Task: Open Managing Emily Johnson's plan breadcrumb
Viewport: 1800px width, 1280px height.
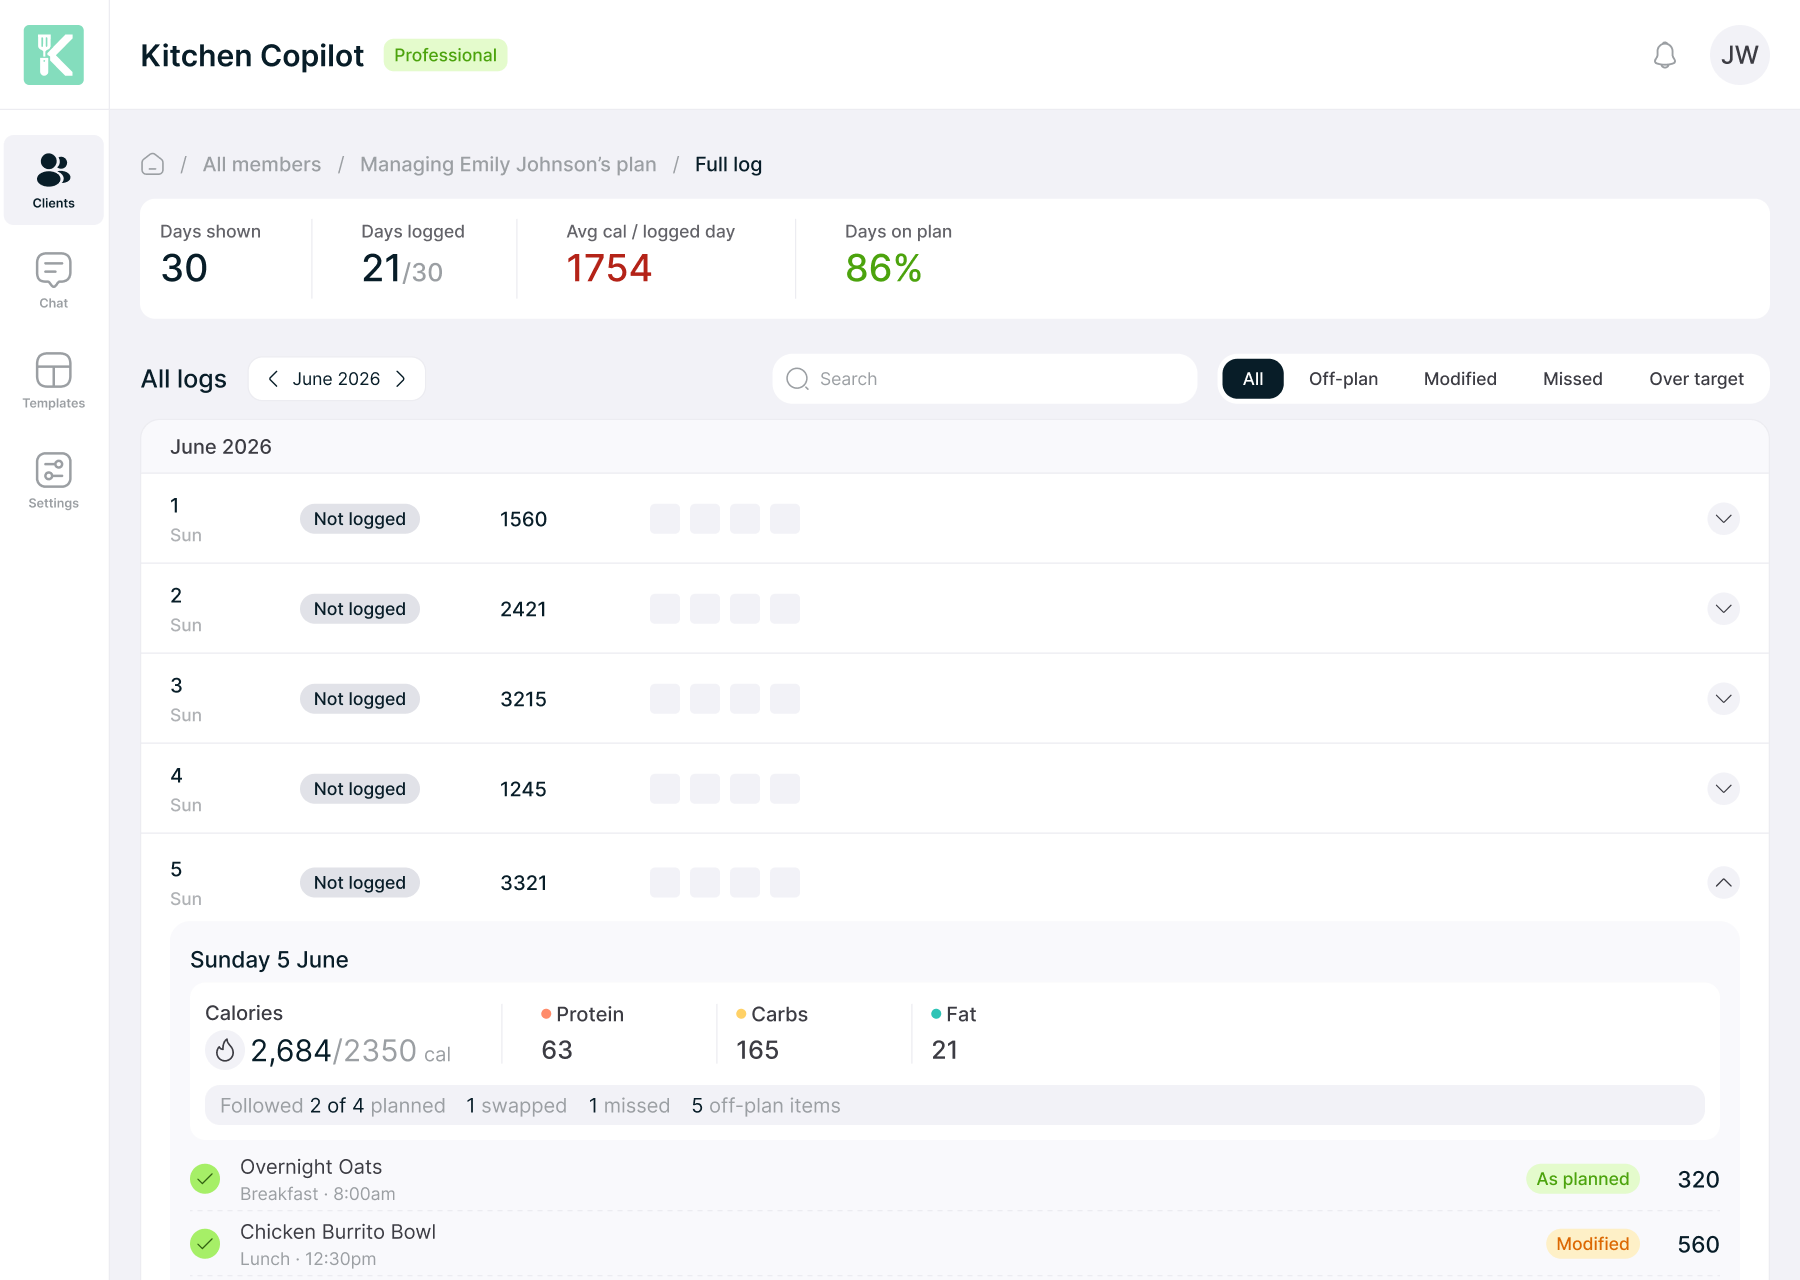Action: point(508,164)
